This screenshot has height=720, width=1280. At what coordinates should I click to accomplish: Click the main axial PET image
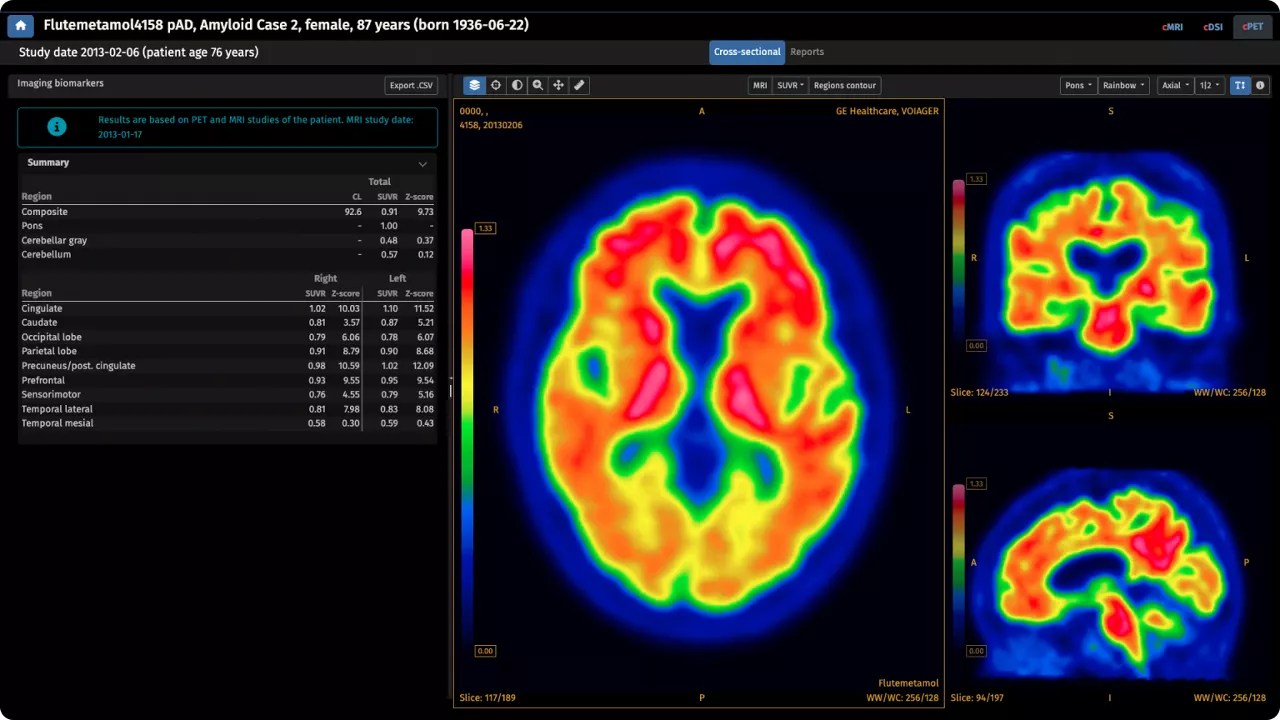click(x=699, y=403)
